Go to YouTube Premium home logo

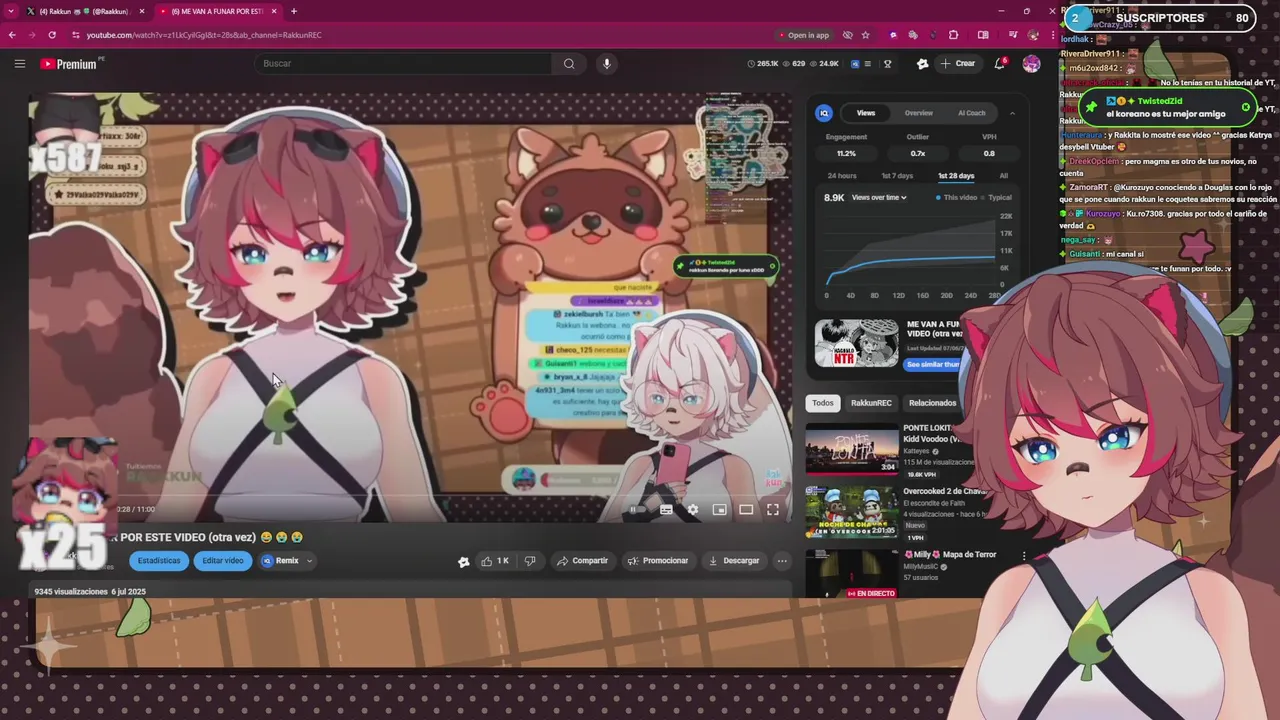click(x=69, y=64)
